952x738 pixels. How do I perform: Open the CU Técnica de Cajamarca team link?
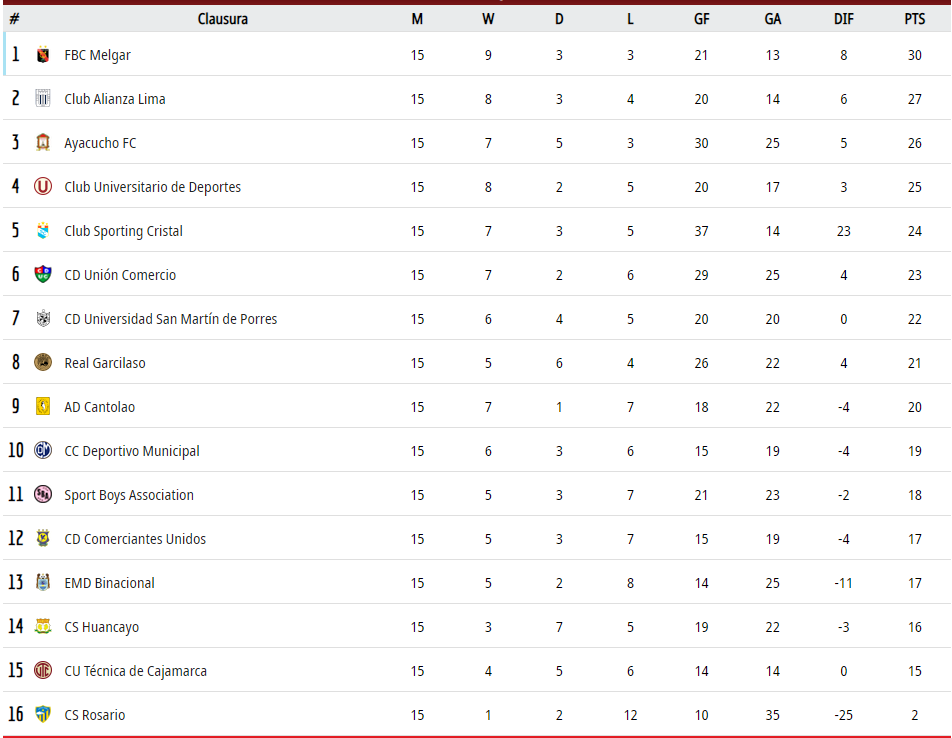click(135, 671)
